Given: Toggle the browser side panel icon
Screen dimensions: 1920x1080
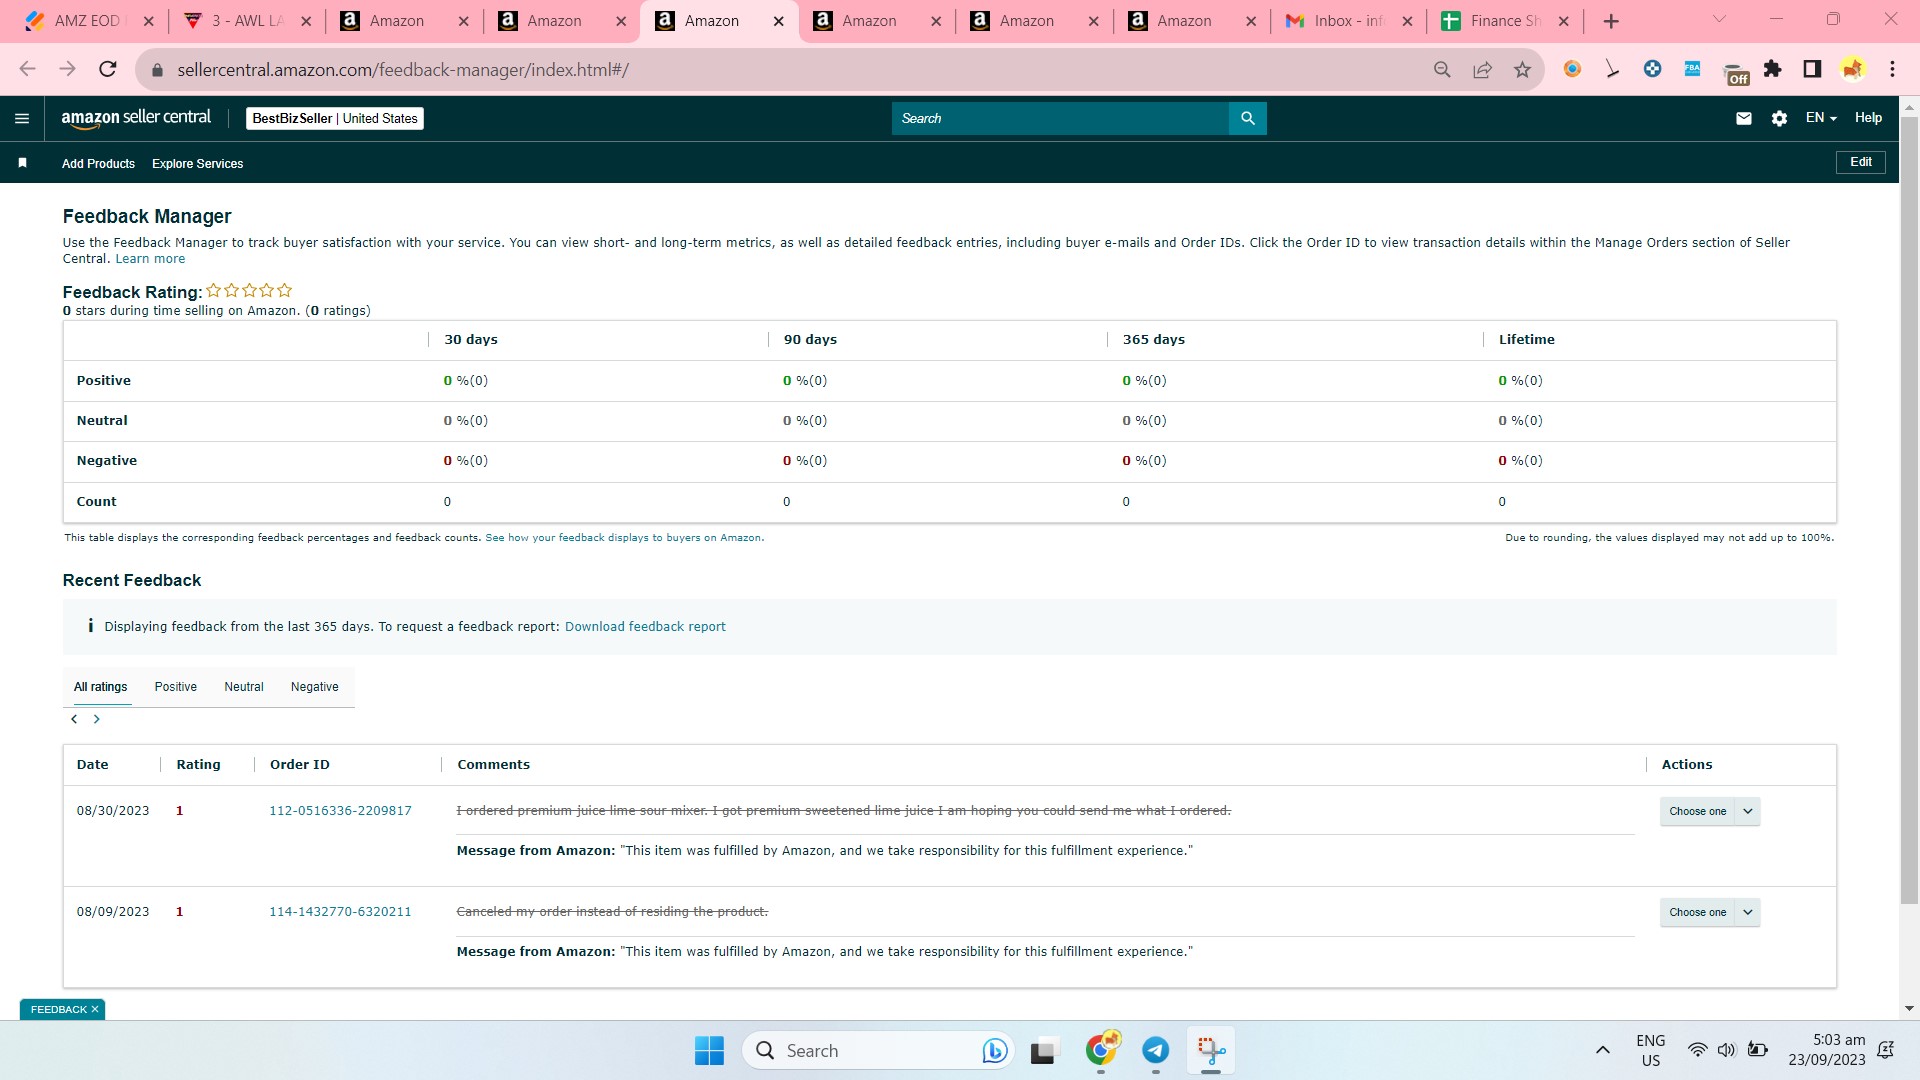Looking at the screenshot, I should coord(1812,69).
